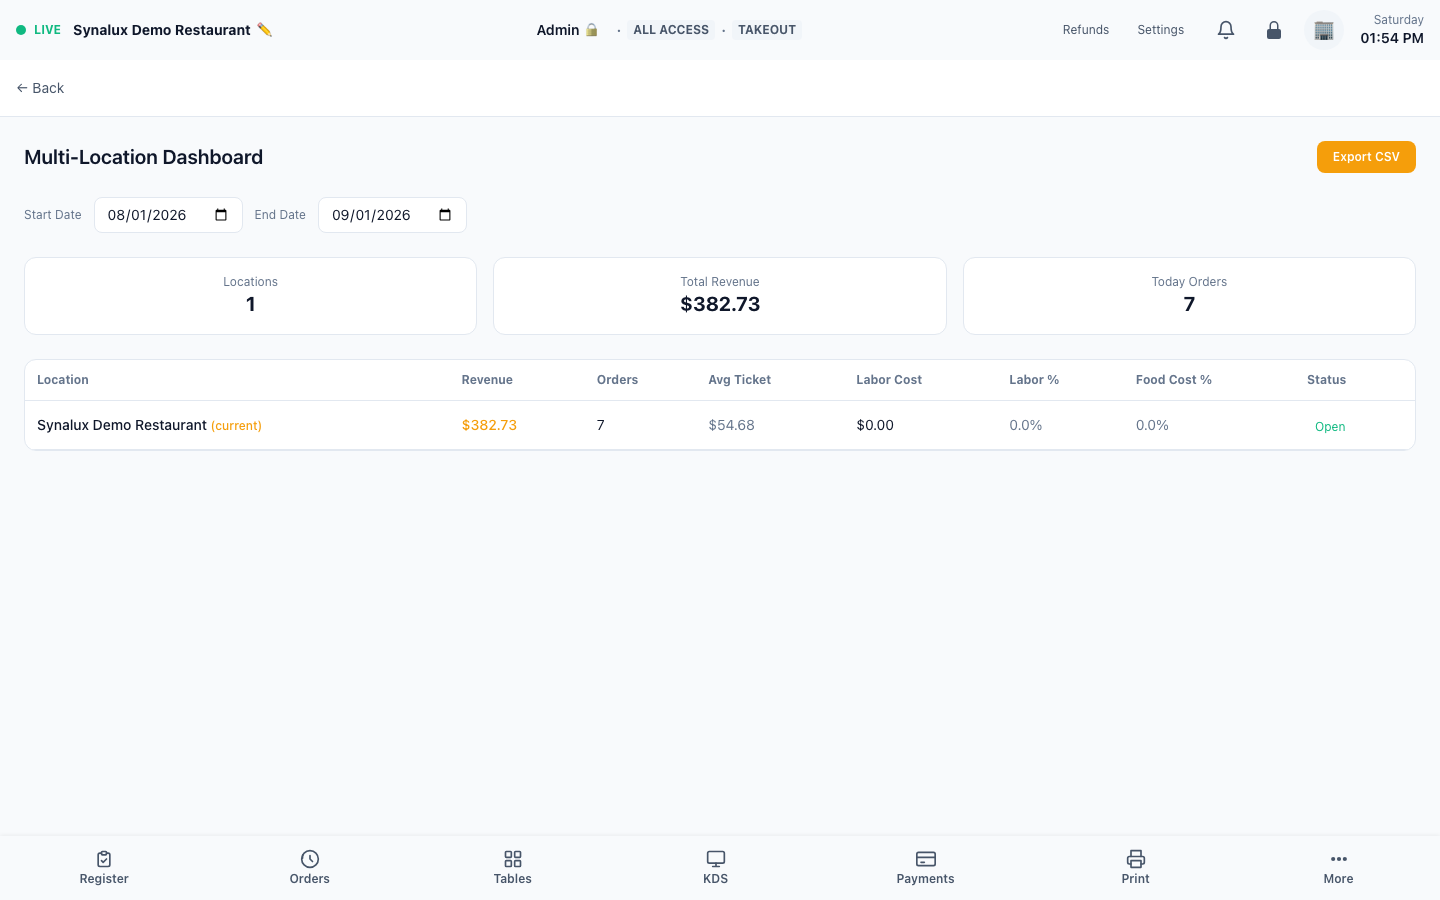Open Refunds in the top bar
The width and height of the screenshot is (1440, 900).
coord(1086,30)
